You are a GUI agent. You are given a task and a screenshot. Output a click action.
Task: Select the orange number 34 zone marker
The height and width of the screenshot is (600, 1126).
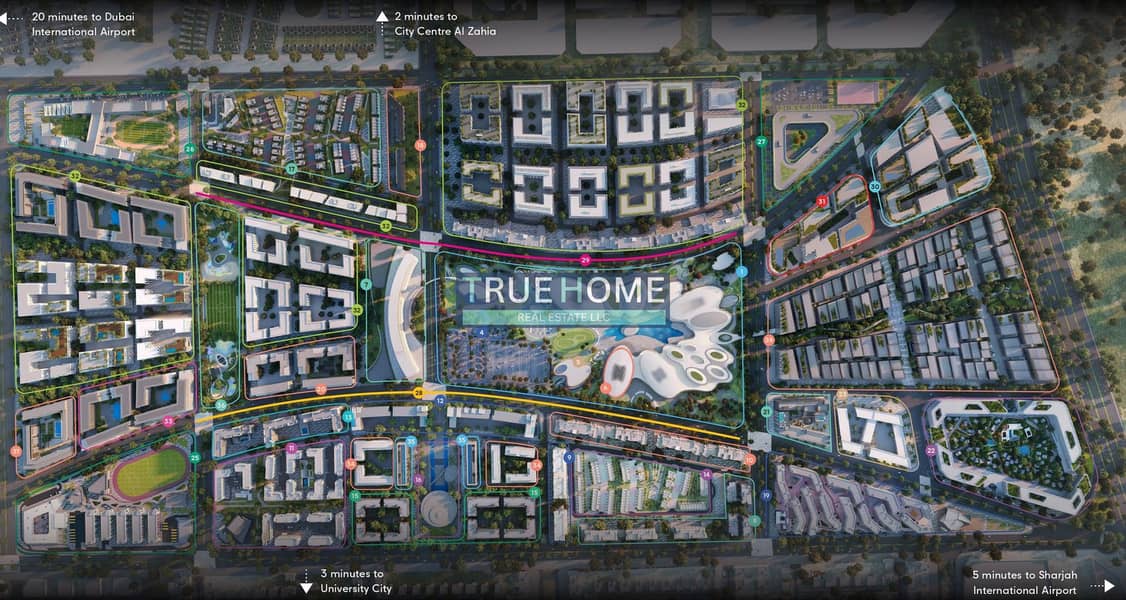click(768, 340)
